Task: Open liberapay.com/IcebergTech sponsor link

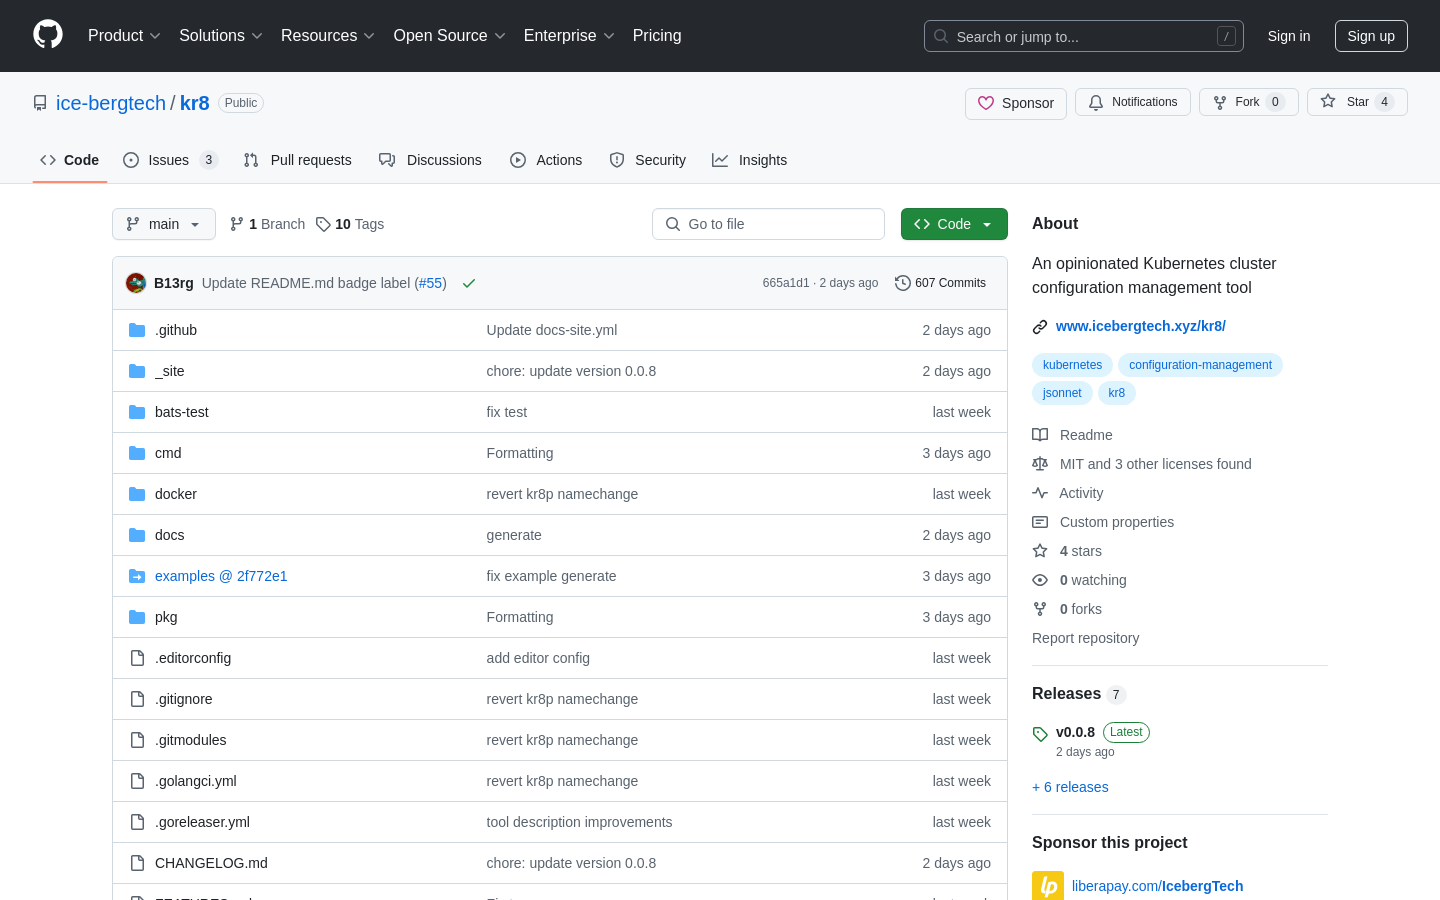Action: click(x=1157, y=886)
